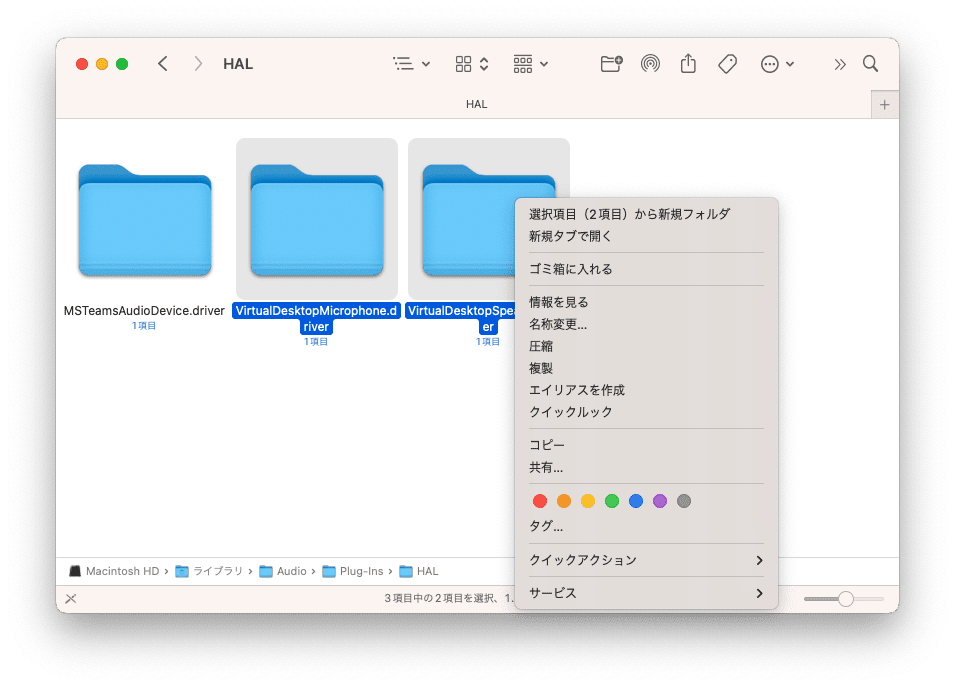Add a new tab with plus button
Image resolution: width=955 pixels, height=687 pixels.
[x=884, y=104]
